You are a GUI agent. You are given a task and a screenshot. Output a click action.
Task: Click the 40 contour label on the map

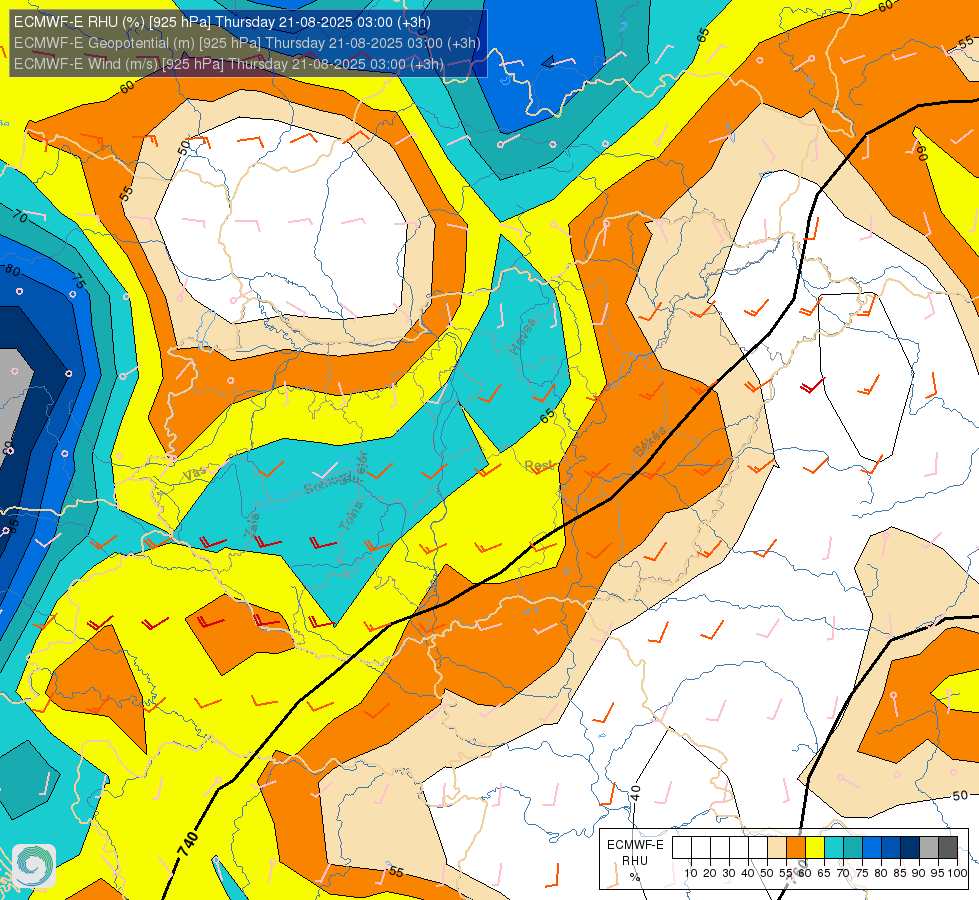tap(636, 793)
